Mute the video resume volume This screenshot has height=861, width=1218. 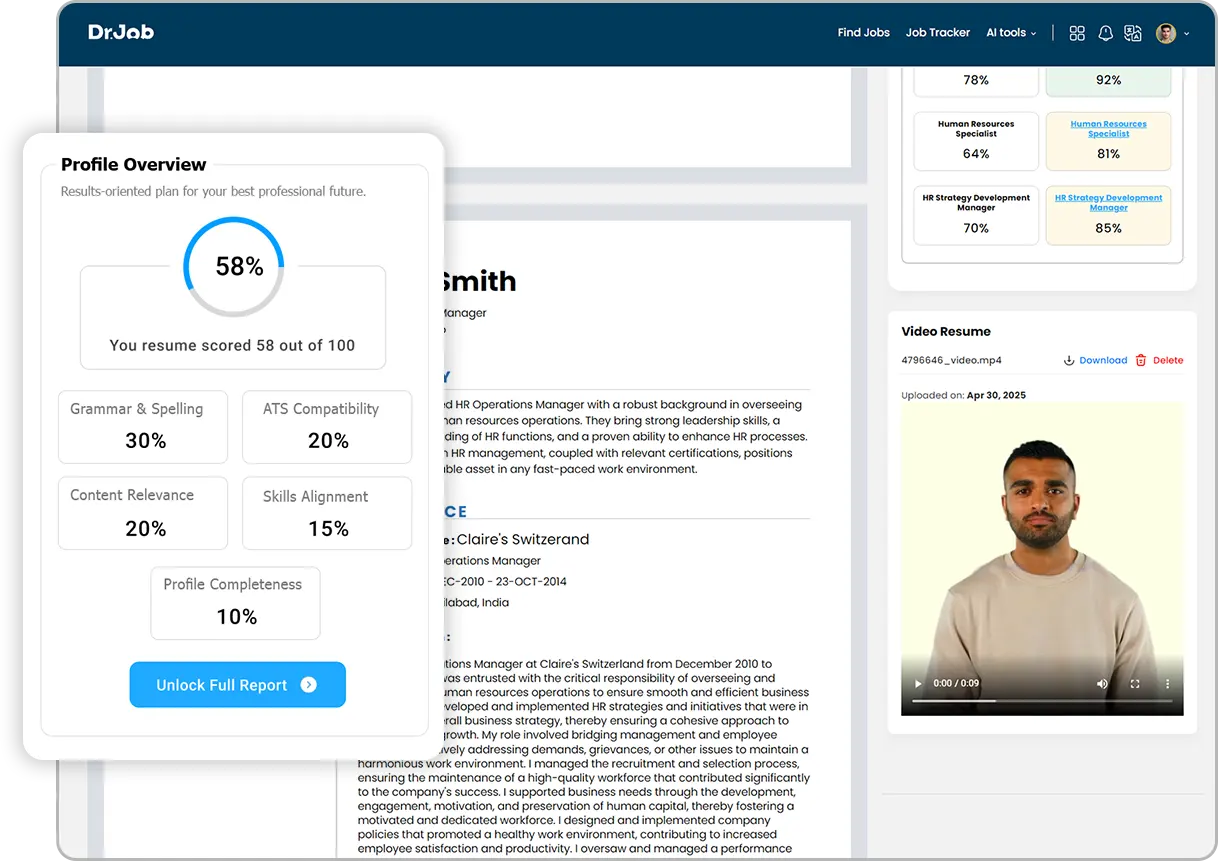click(x=1102, y=684)
